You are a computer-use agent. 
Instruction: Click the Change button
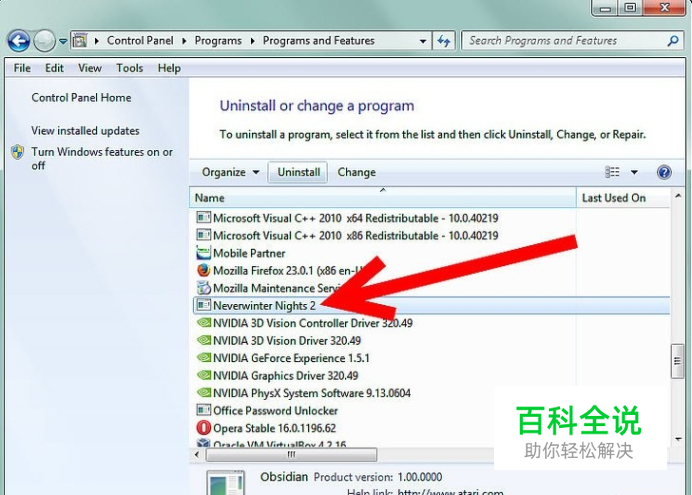[x=357, y=172]
